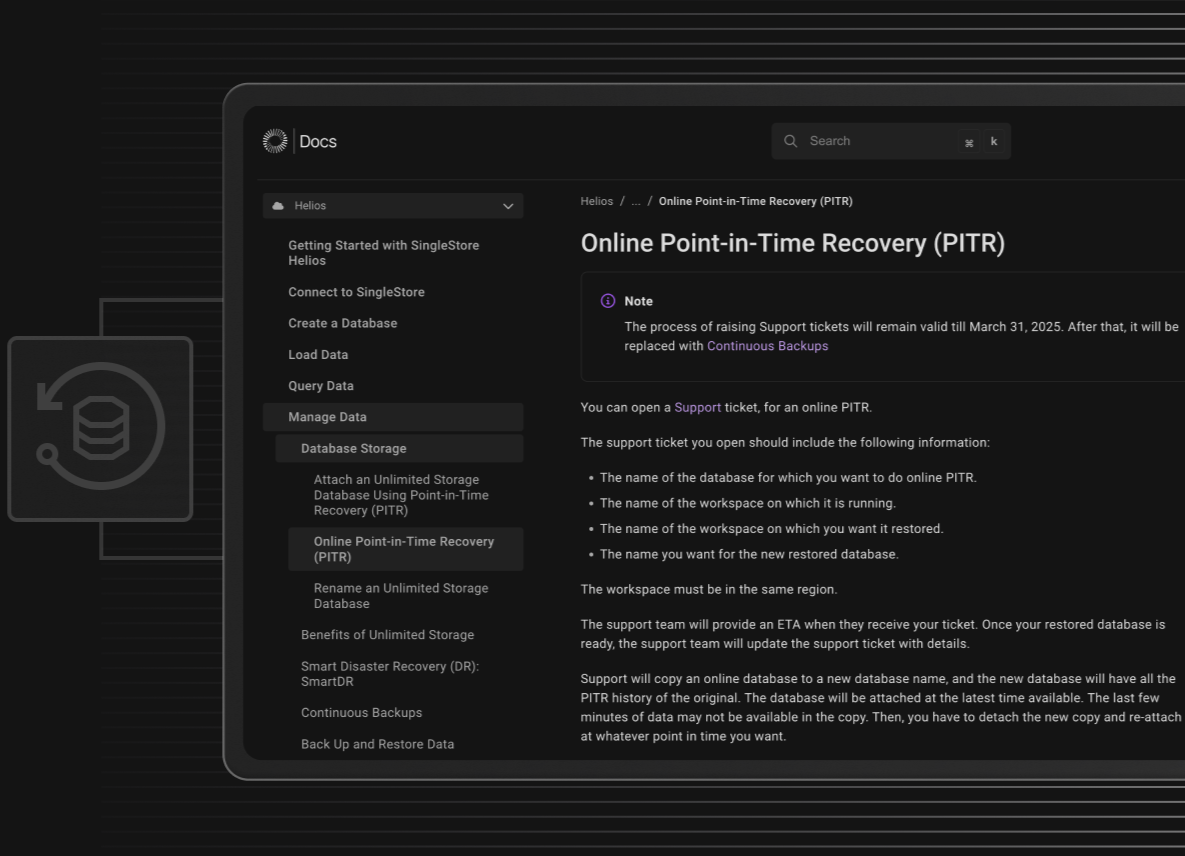Screen dimensions: 1185x856
Task: Click the cloud icon beside Helios
Action: click(278, 206)
